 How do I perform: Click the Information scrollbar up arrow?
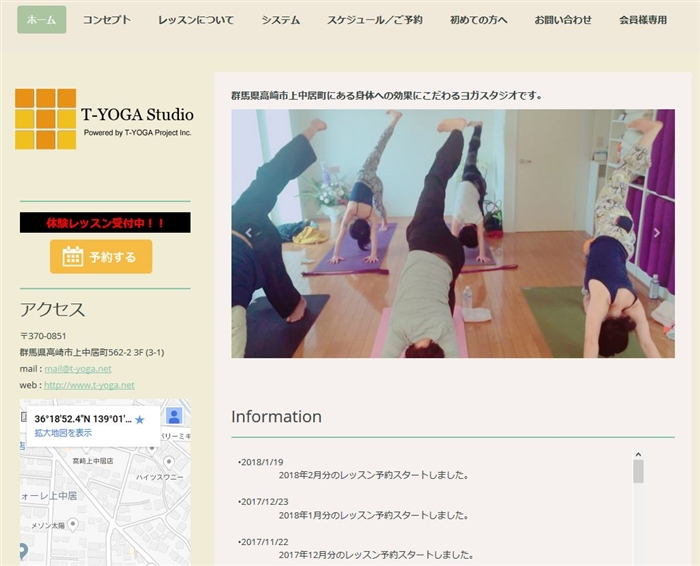click(638, 454)
